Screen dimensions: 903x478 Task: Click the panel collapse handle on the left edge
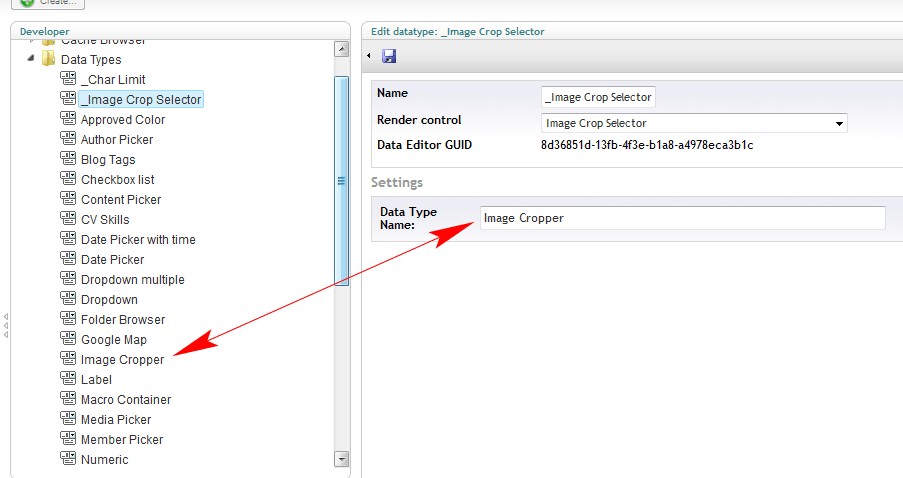(x=6, y=326)
